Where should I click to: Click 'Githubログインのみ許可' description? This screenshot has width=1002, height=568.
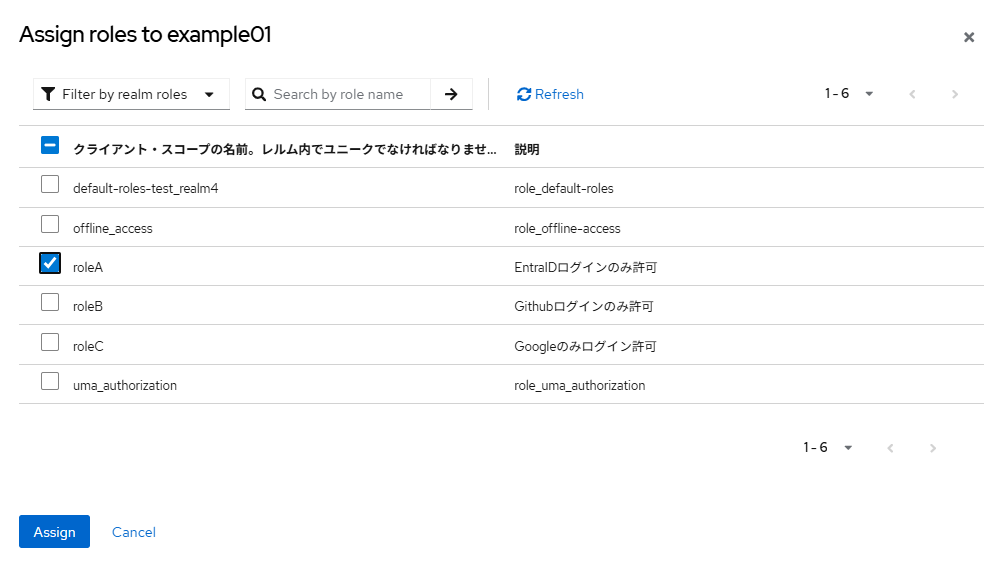coord(584,307)
